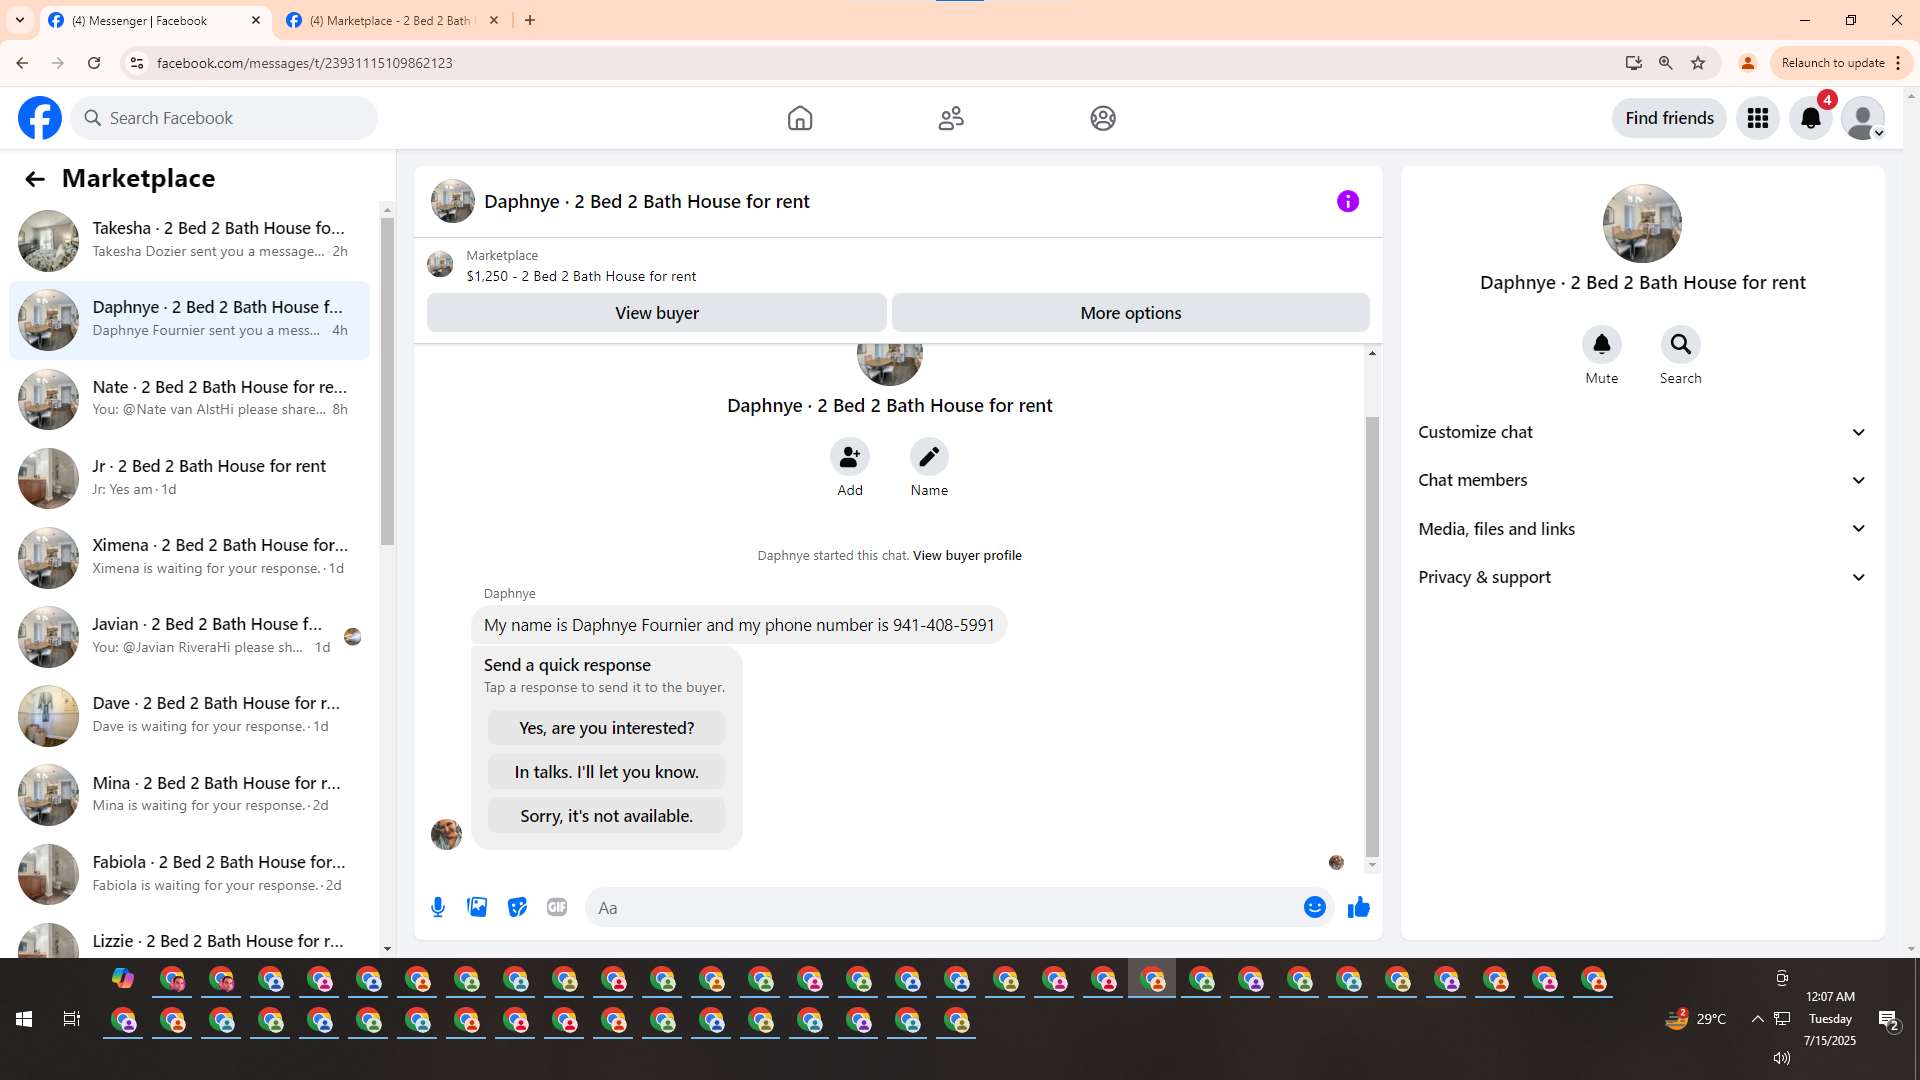Expand Chat members section
This screenshot has height=1080, width=1920.
(x=1642, y=480)
